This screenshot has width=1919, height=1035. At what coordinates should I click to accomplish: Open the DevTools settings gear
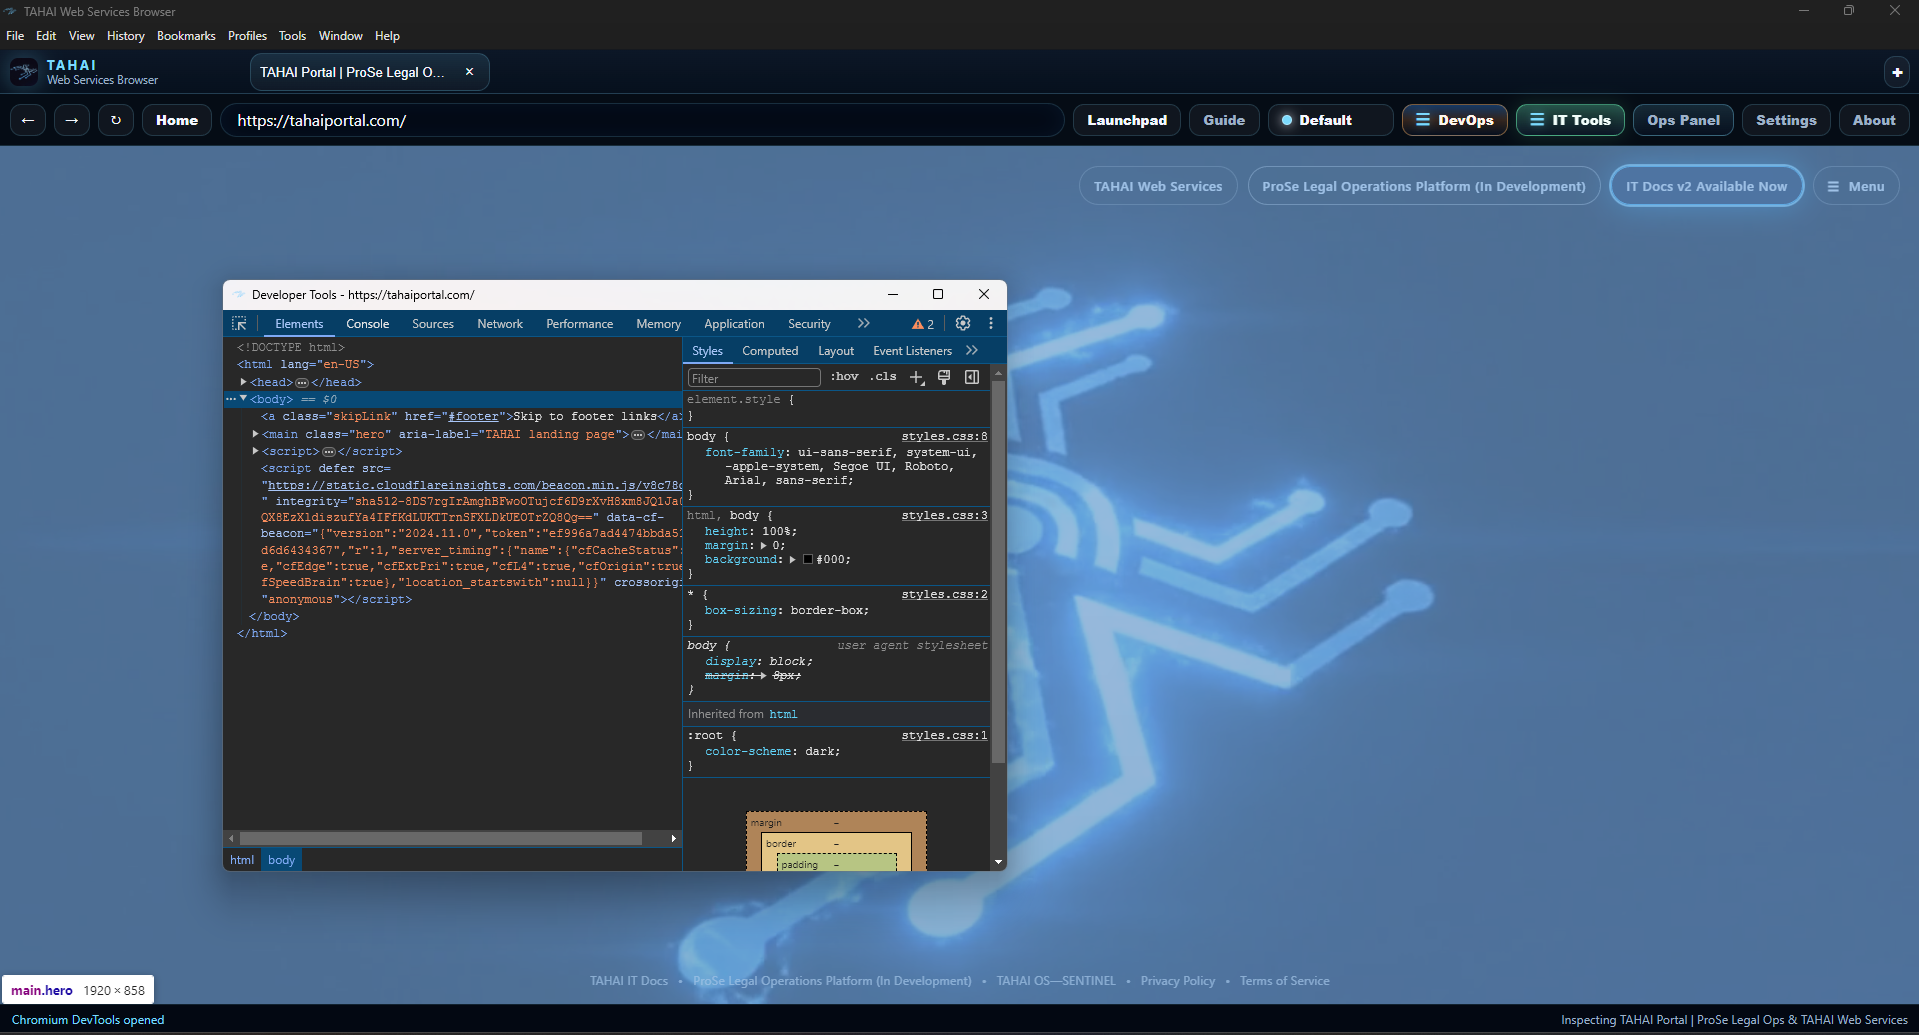tap(963, 323)
